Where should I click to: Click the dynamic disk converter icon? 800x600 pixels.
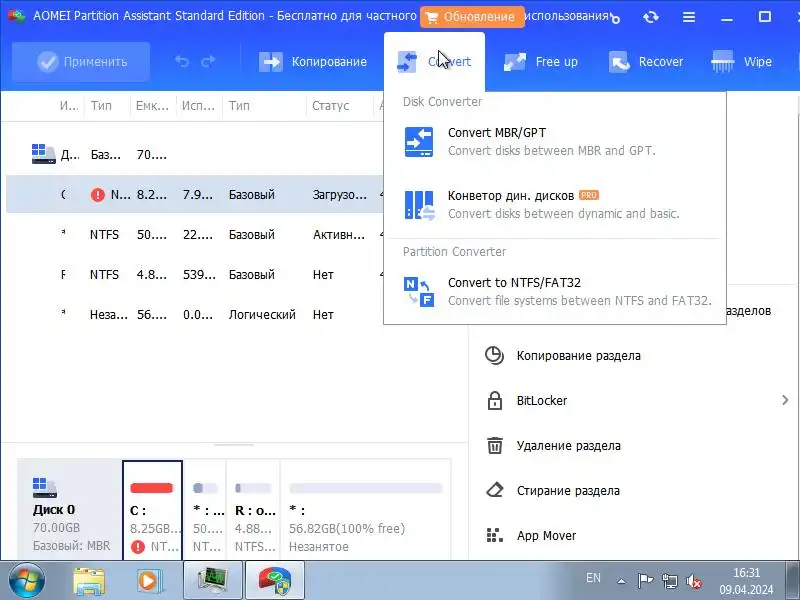(x=419, y=205)
